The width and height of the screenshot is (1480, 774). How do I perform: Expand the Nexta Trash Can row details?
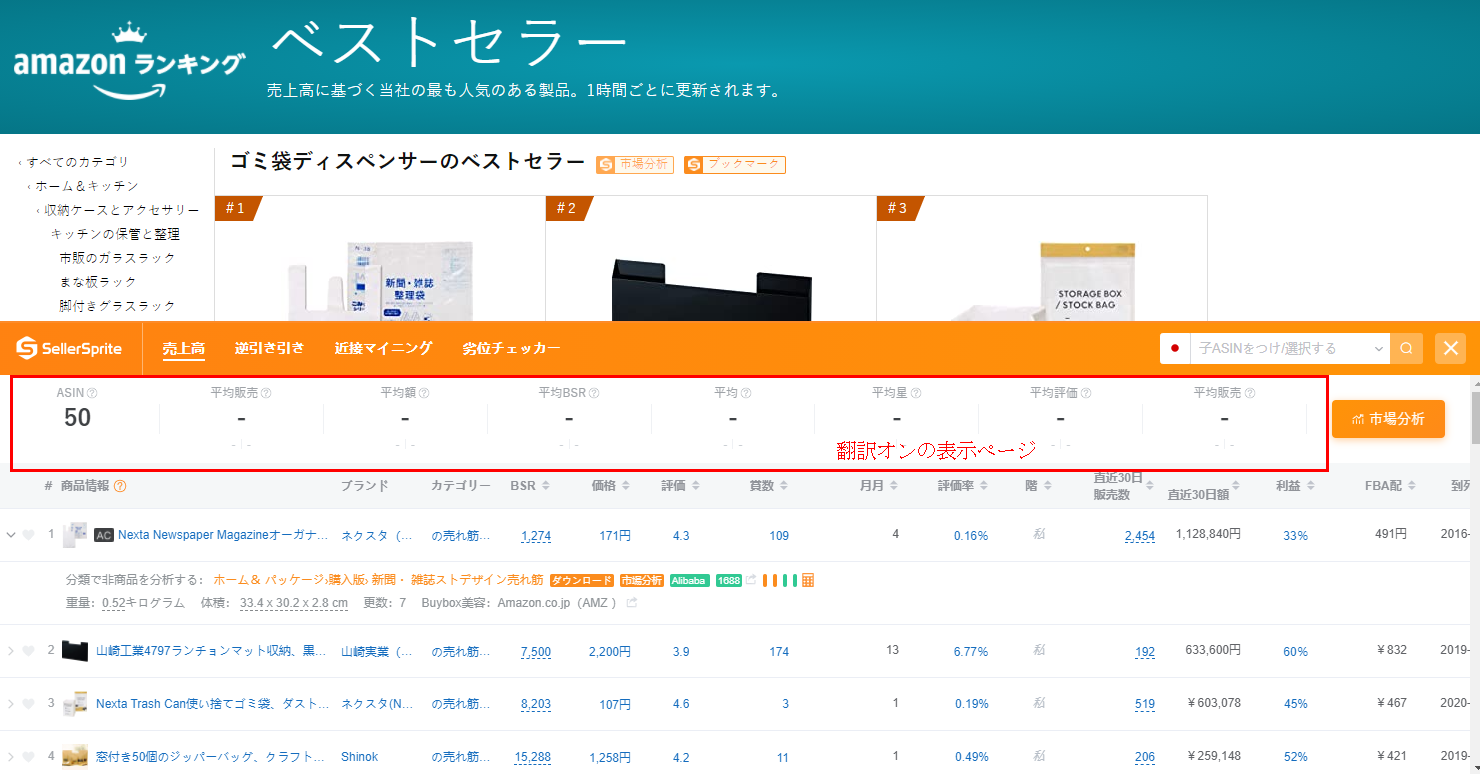(11, 704)
